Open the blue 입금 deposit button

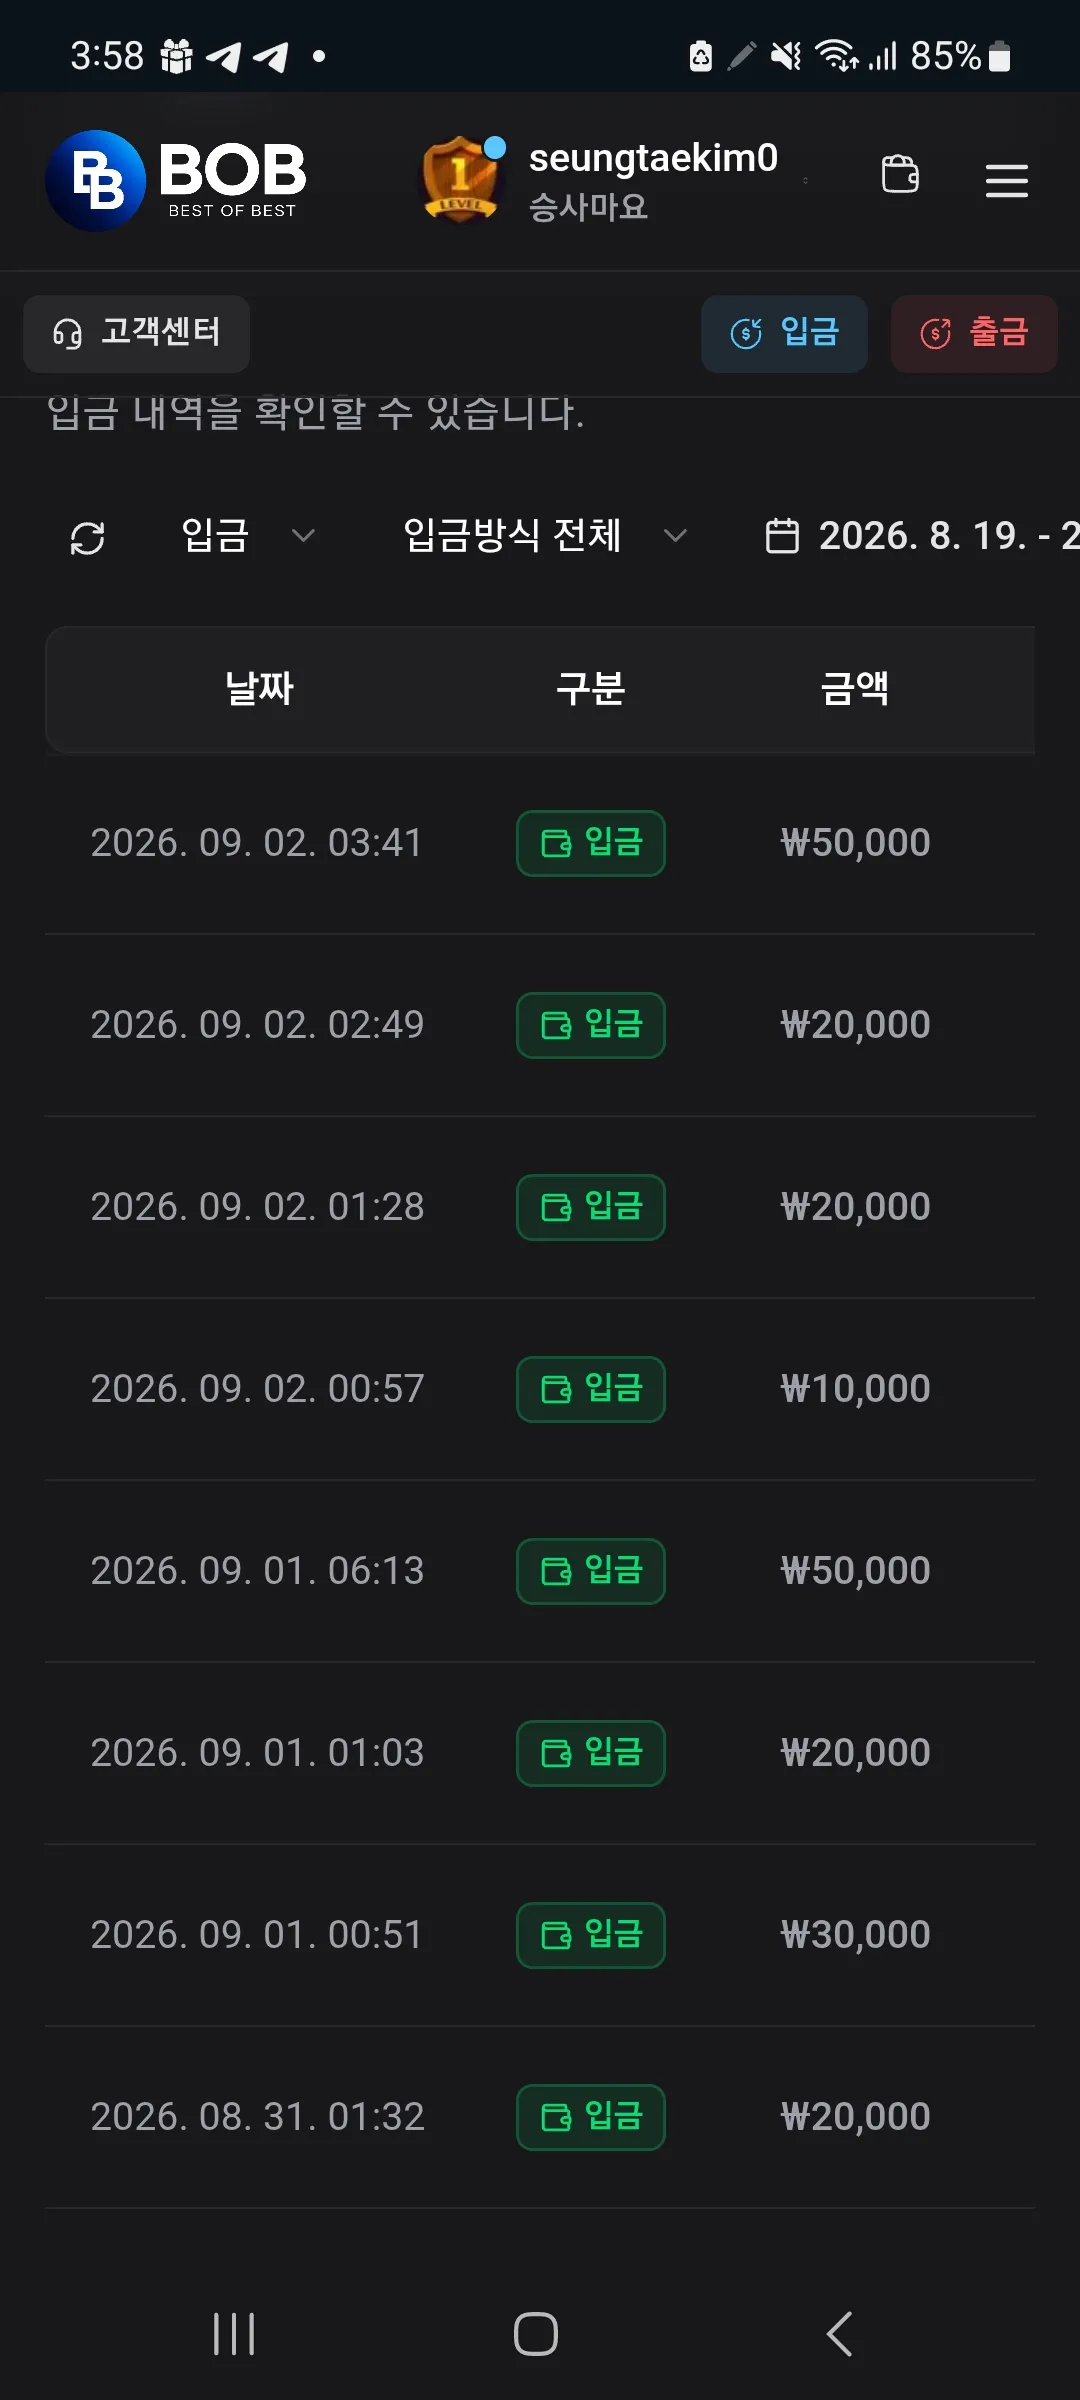pyautogui.click(x=784, y=333)
